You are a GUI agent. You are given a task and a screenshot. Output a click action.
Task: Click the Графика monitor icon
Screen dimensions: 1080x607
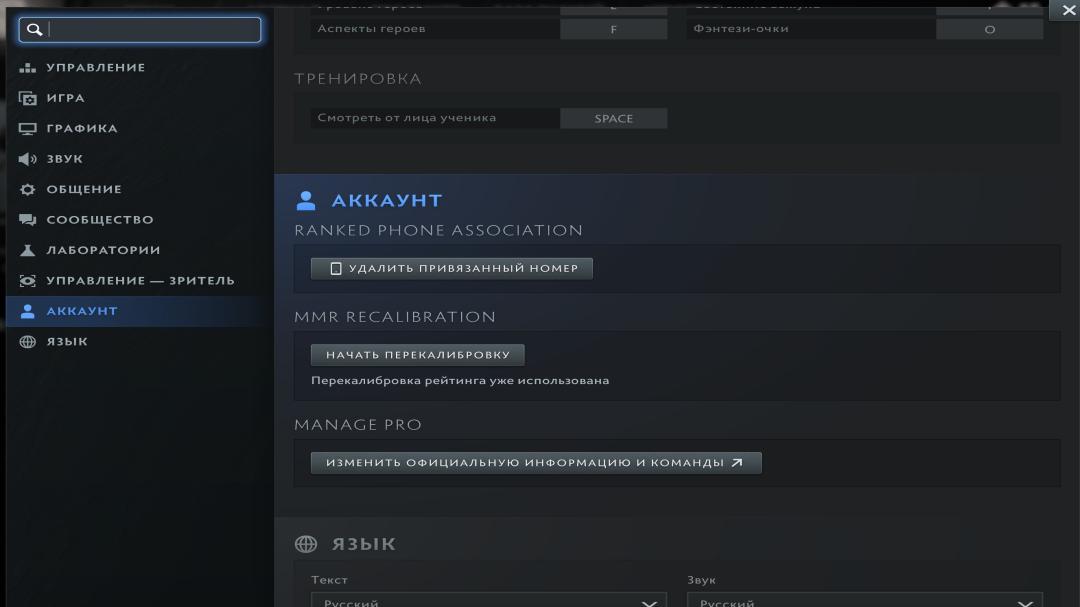coord(28,128)
